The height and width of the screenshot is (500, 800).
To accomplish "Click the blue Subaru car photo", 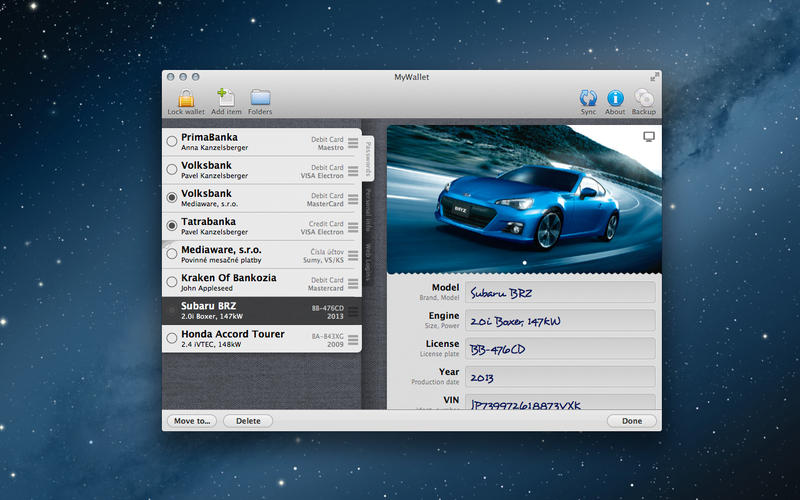I will click(x=524, y=199).
